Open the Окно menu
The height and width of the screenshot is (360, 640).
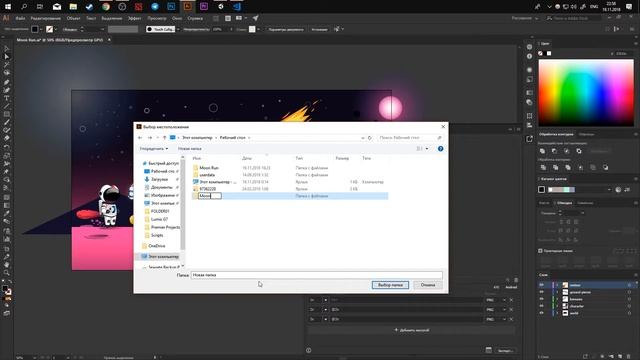[177, 18]
